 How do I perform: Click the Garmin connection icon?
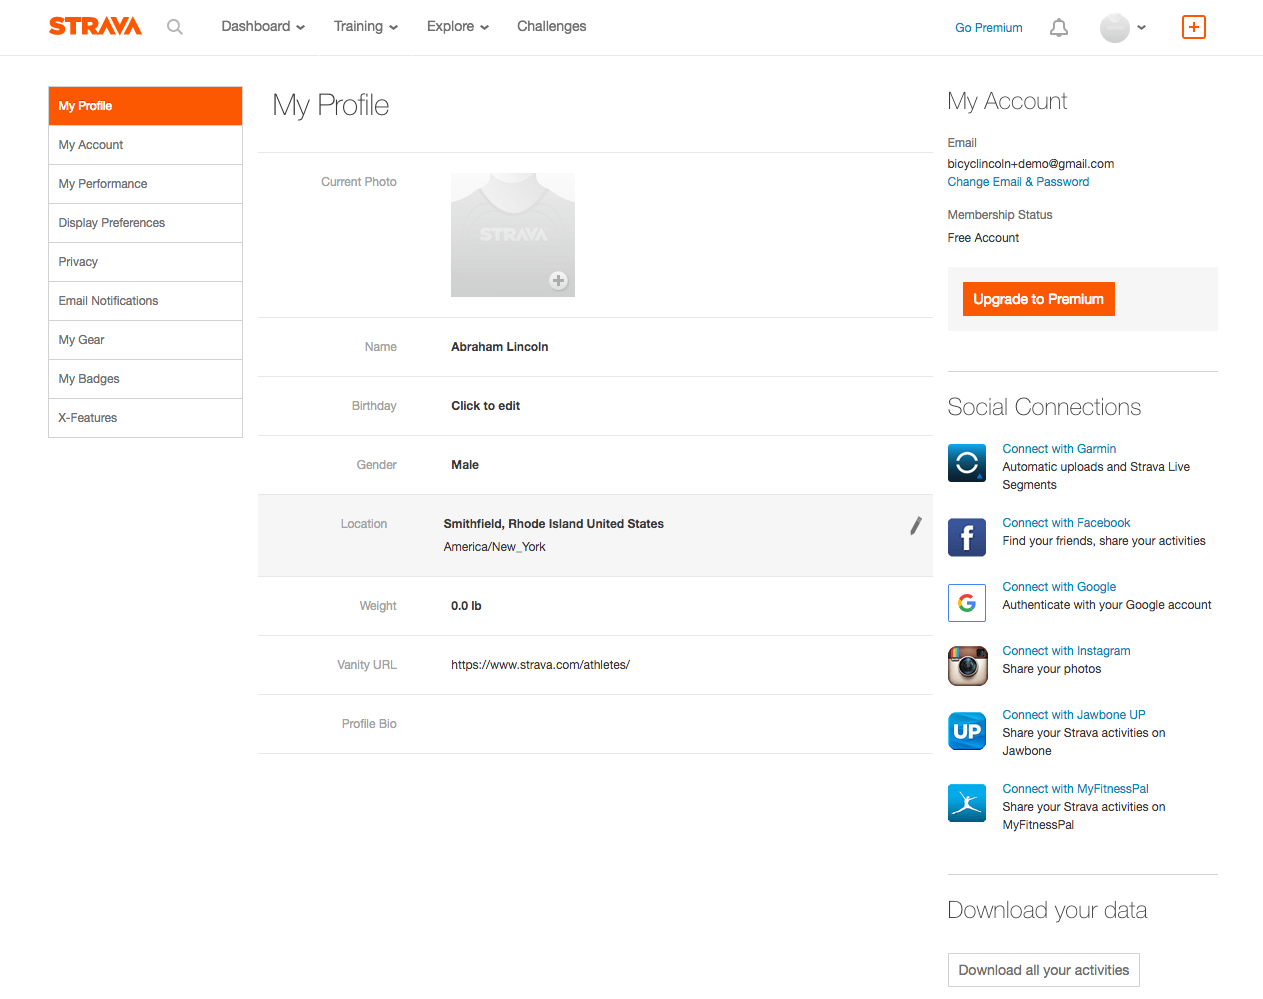coord(966,462)
